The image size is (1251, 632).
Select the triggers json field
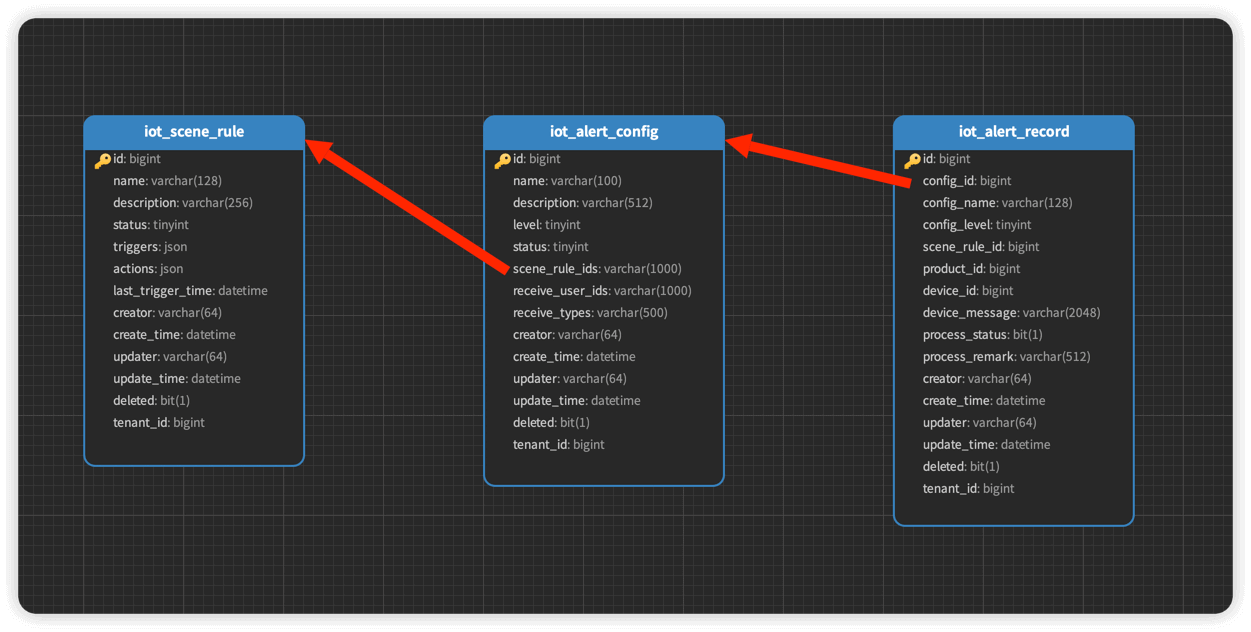pyautogui.click(x=150, y=247)
